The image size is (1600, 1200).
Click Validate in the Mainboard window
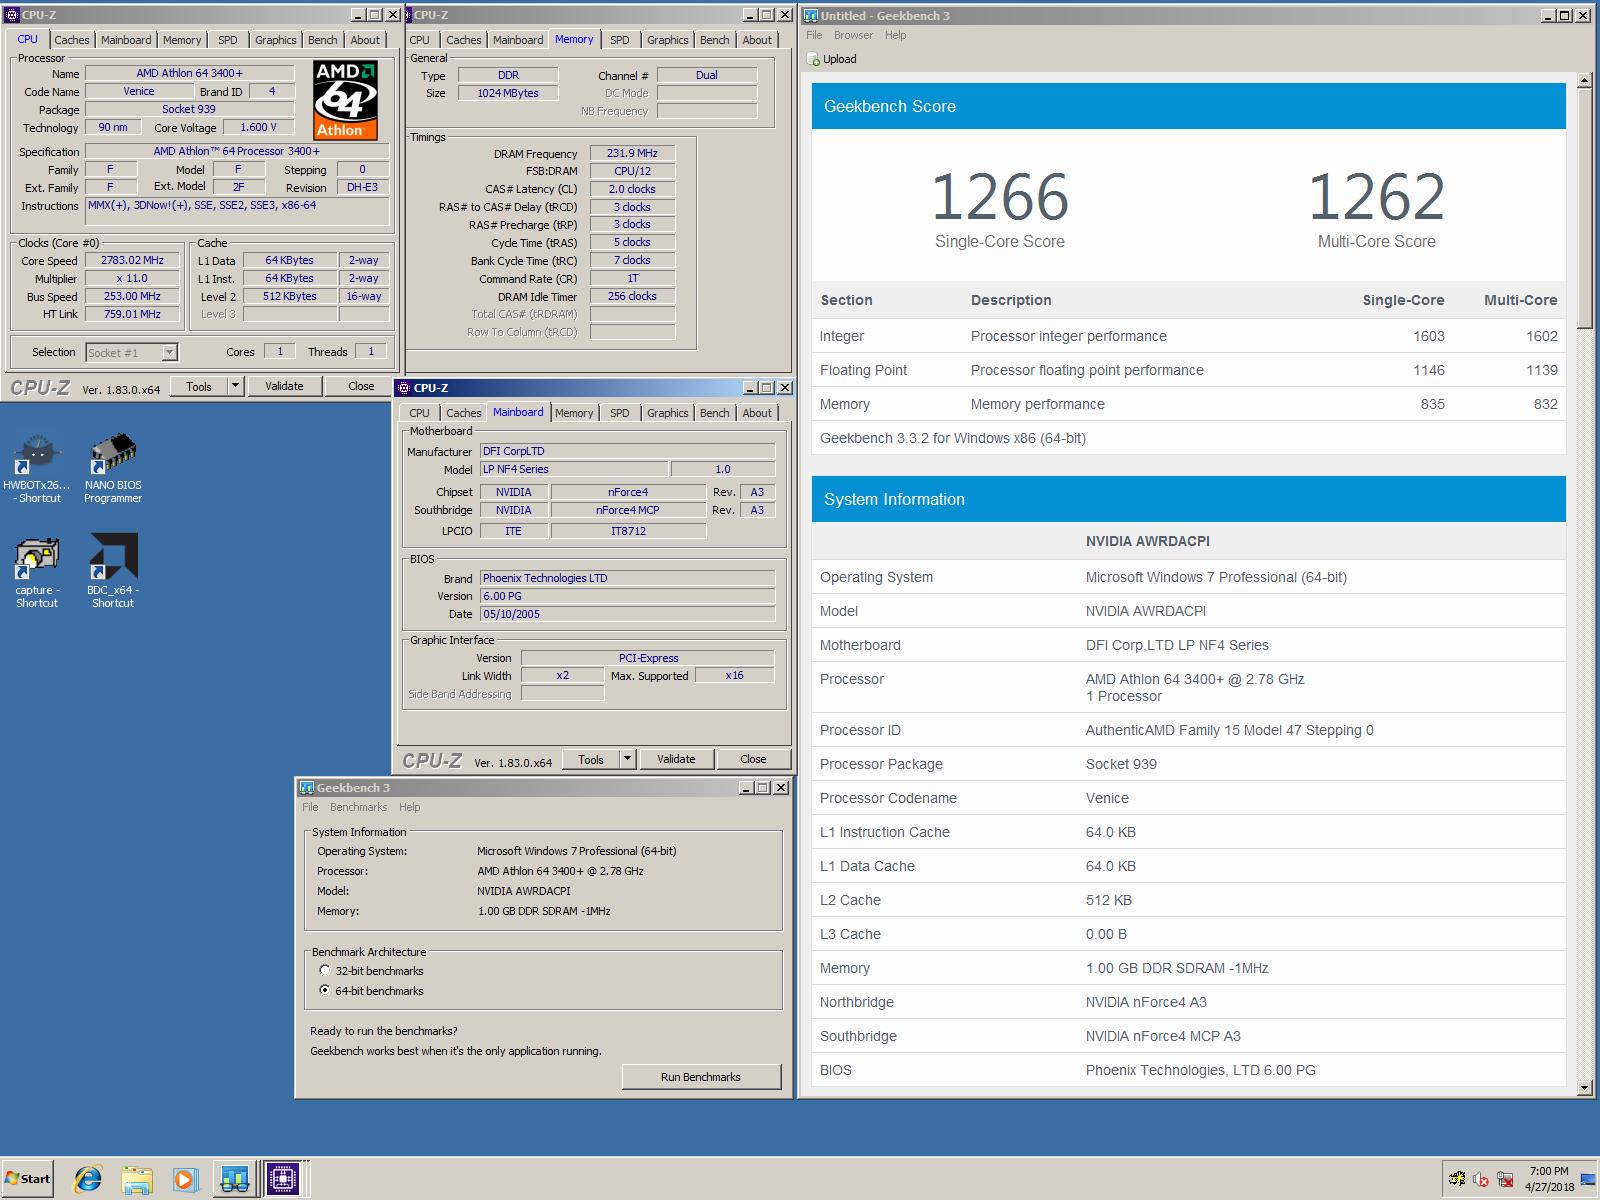(x=676, y=759)
